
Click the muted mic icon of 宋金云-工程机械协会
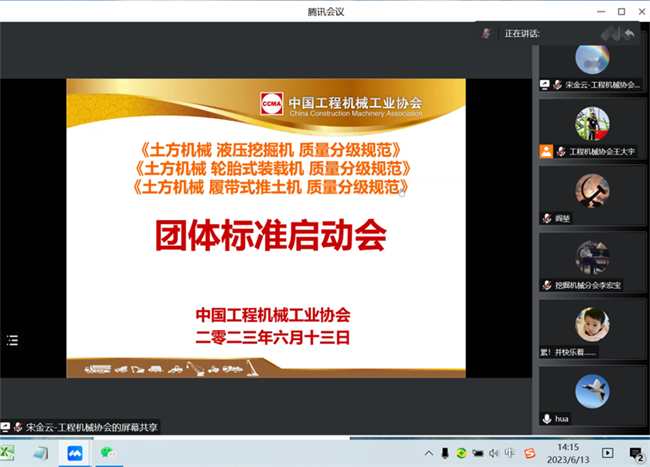tap(557, 85)
